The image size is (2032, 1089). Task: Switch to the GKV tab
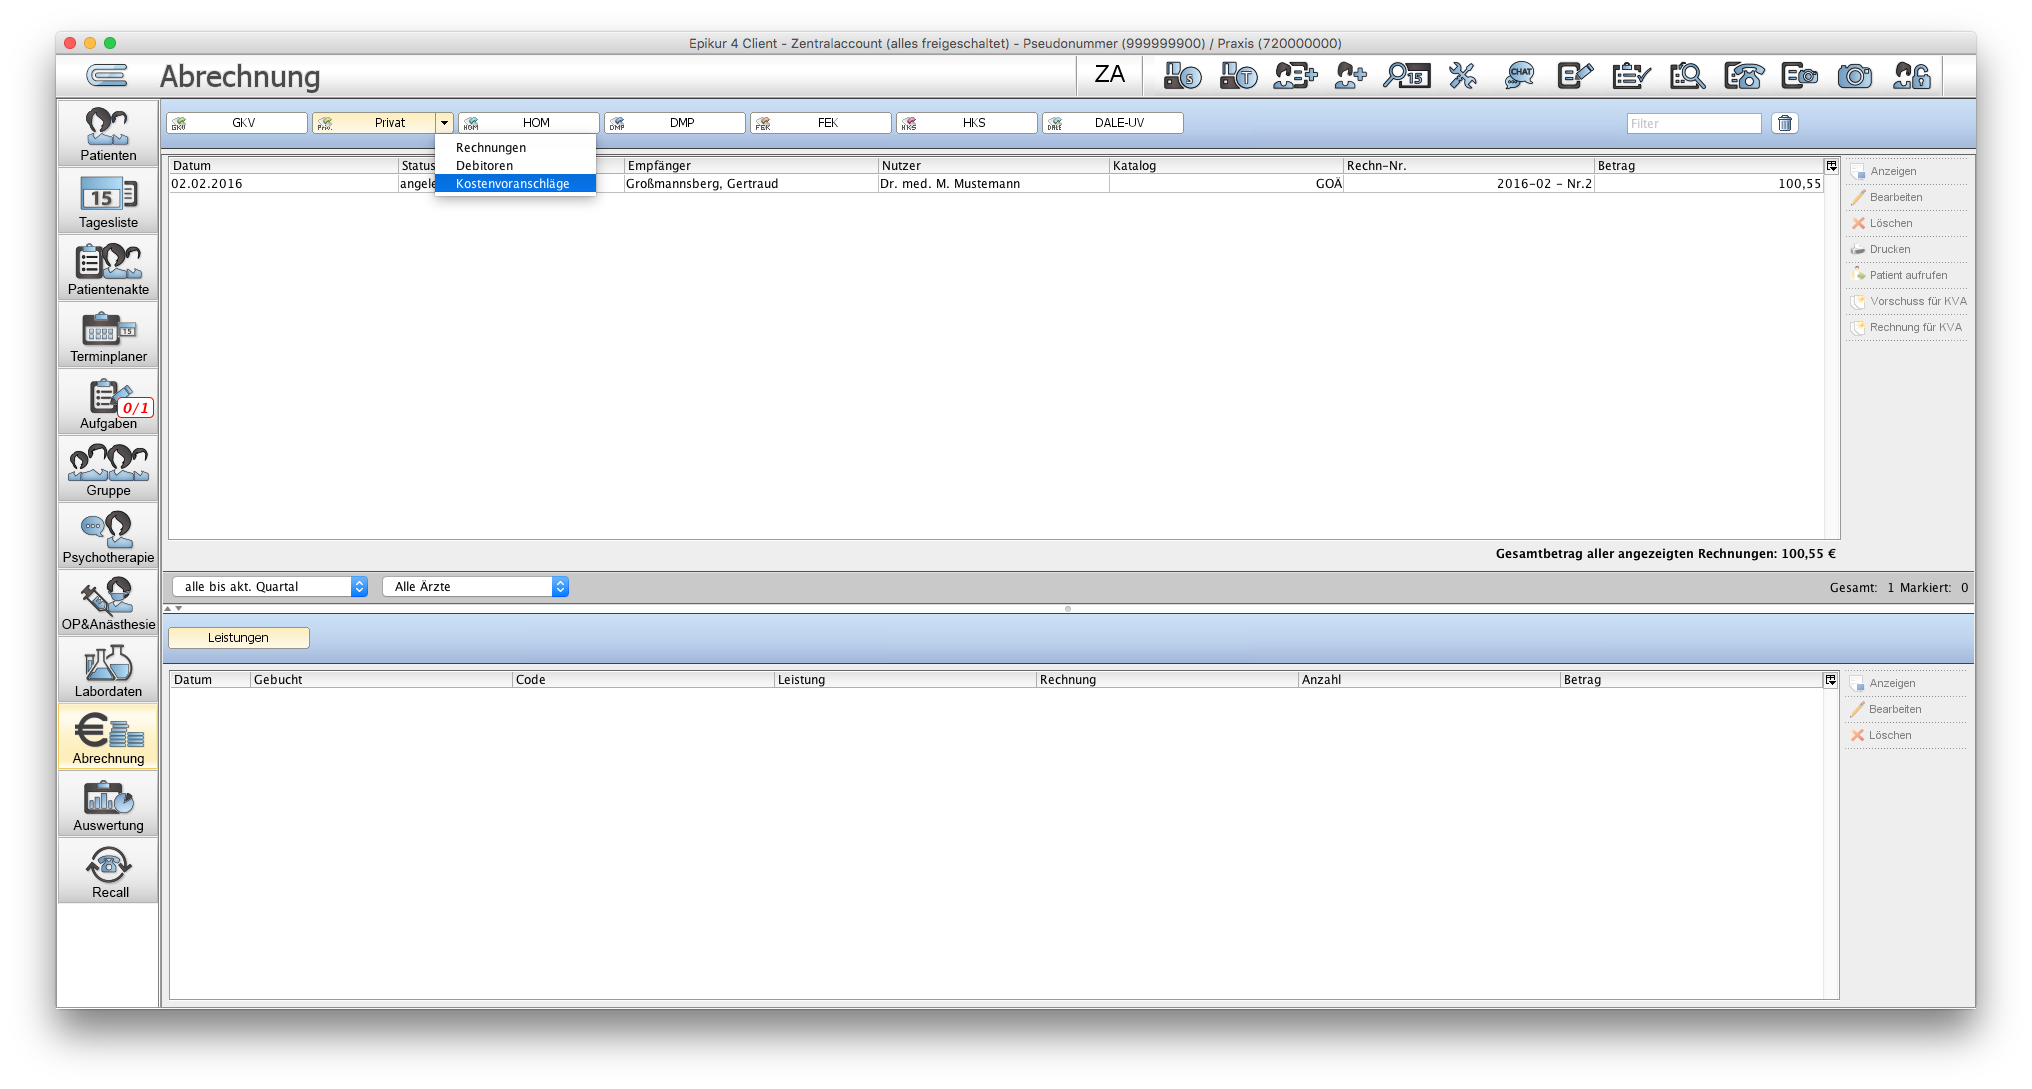click(237, 123)
